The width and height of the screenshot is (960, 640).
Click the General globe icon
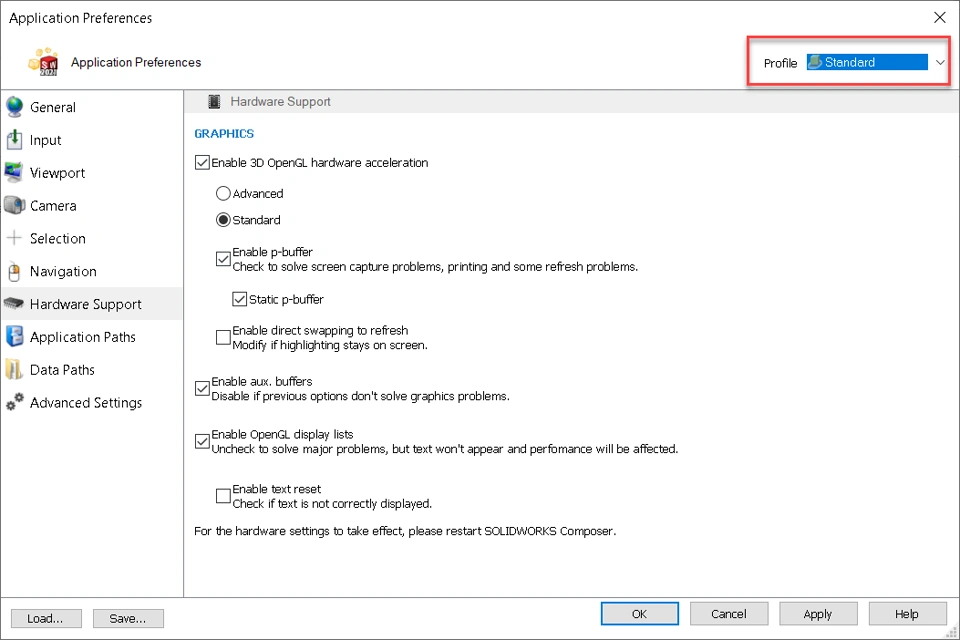click(x=14, y=107)
